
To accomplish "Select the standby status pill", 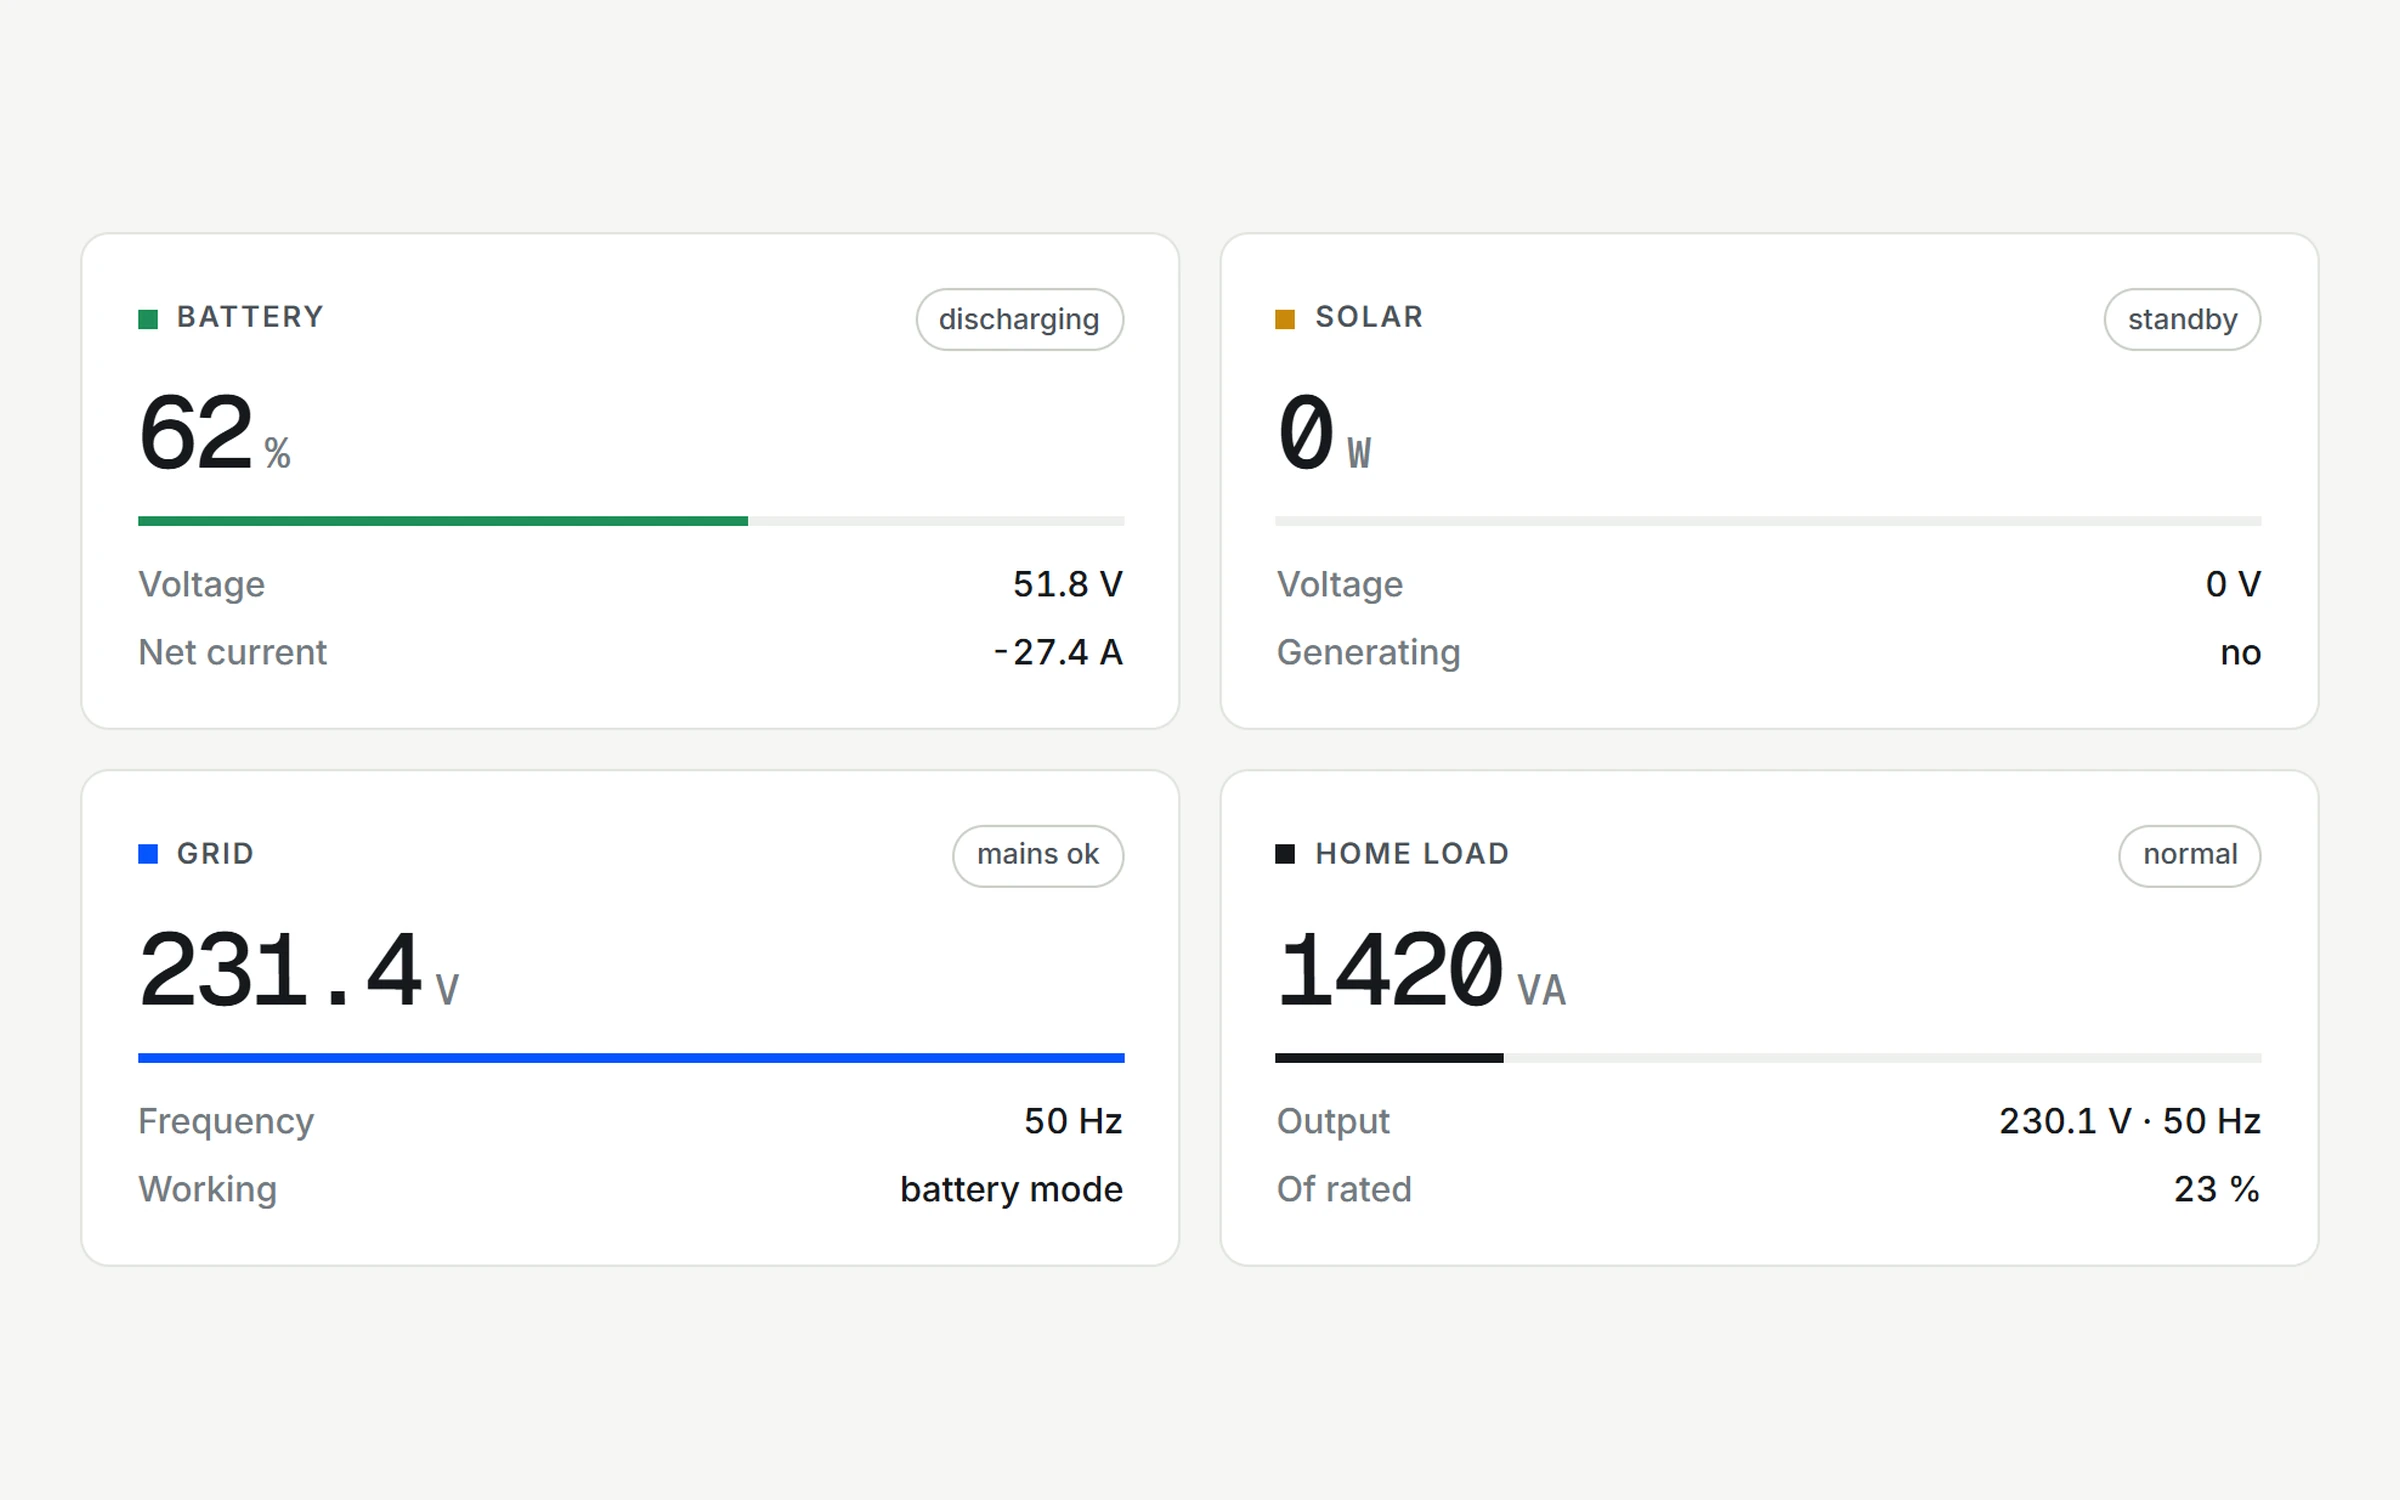I will 2182,319.
